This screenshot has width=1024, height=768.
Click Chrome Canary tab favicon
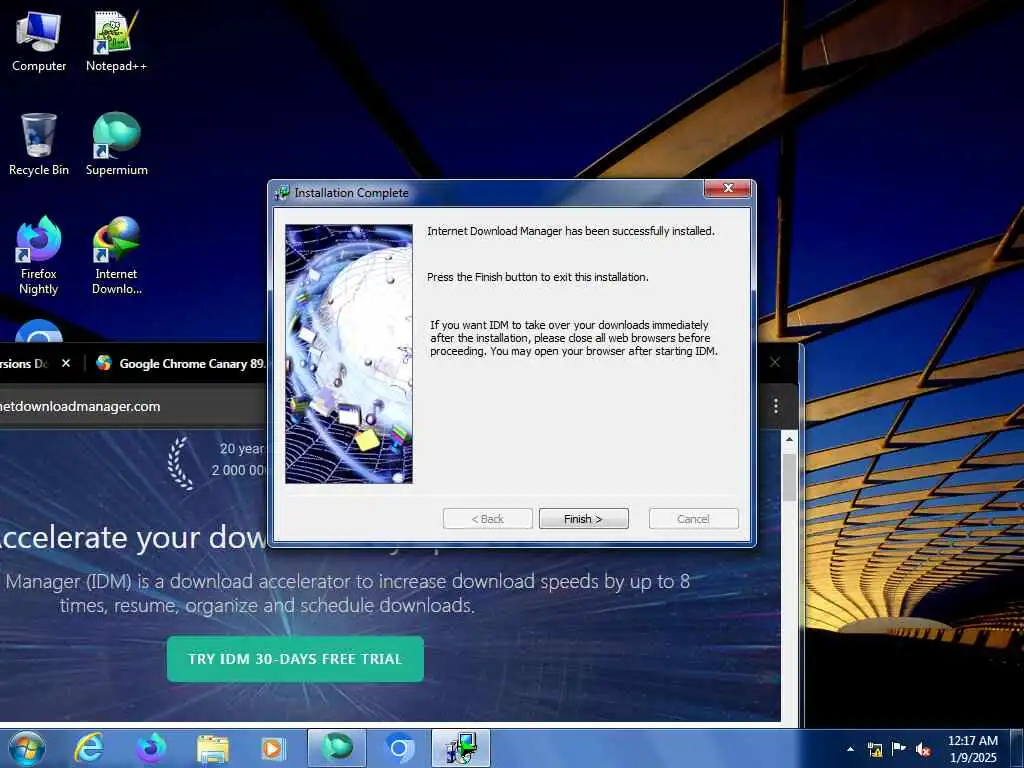click(104, 363)
